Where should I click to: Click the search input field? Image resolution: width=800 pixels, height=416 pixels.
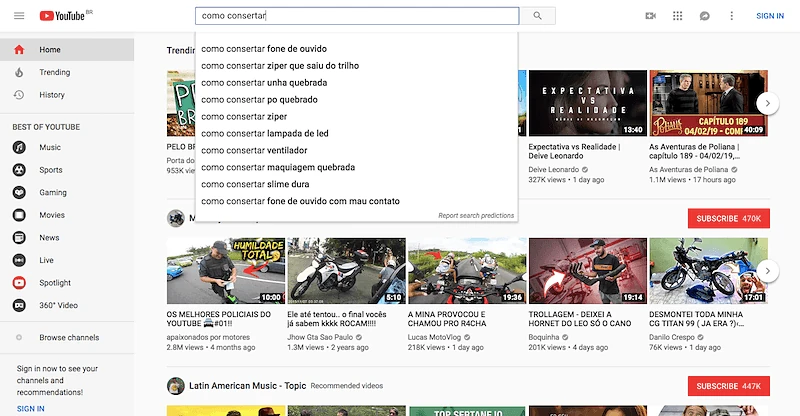tap(357, 16)
